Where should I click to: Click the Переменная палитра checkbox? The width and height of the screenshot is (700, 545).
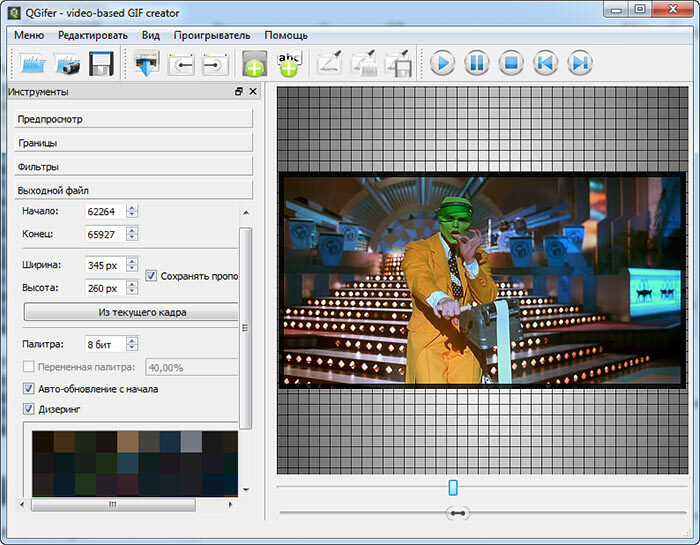click(29, 367)
